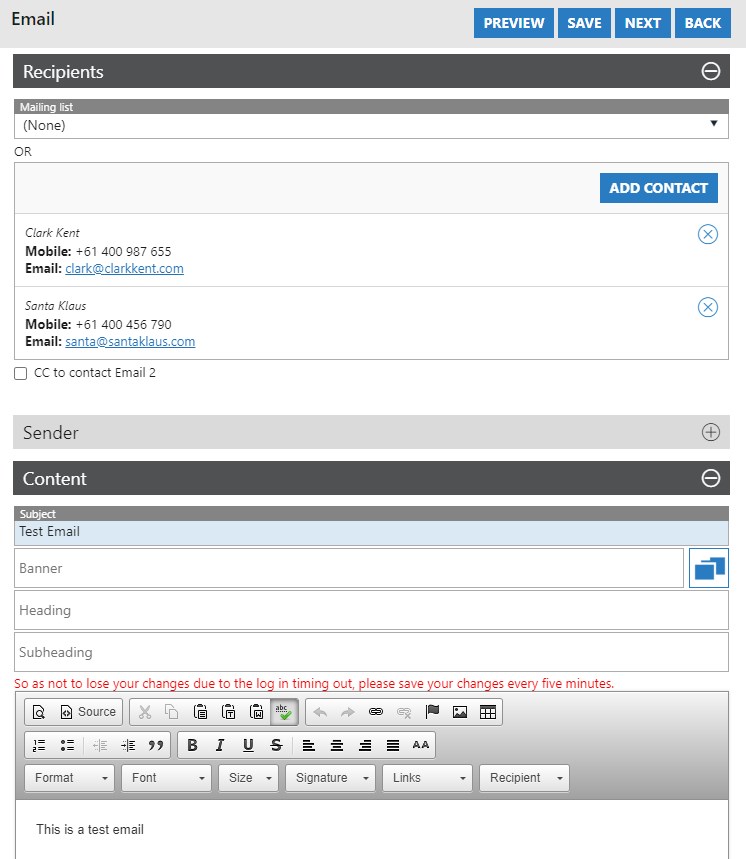Remove Clark Kent from recipients

[707, 234]
